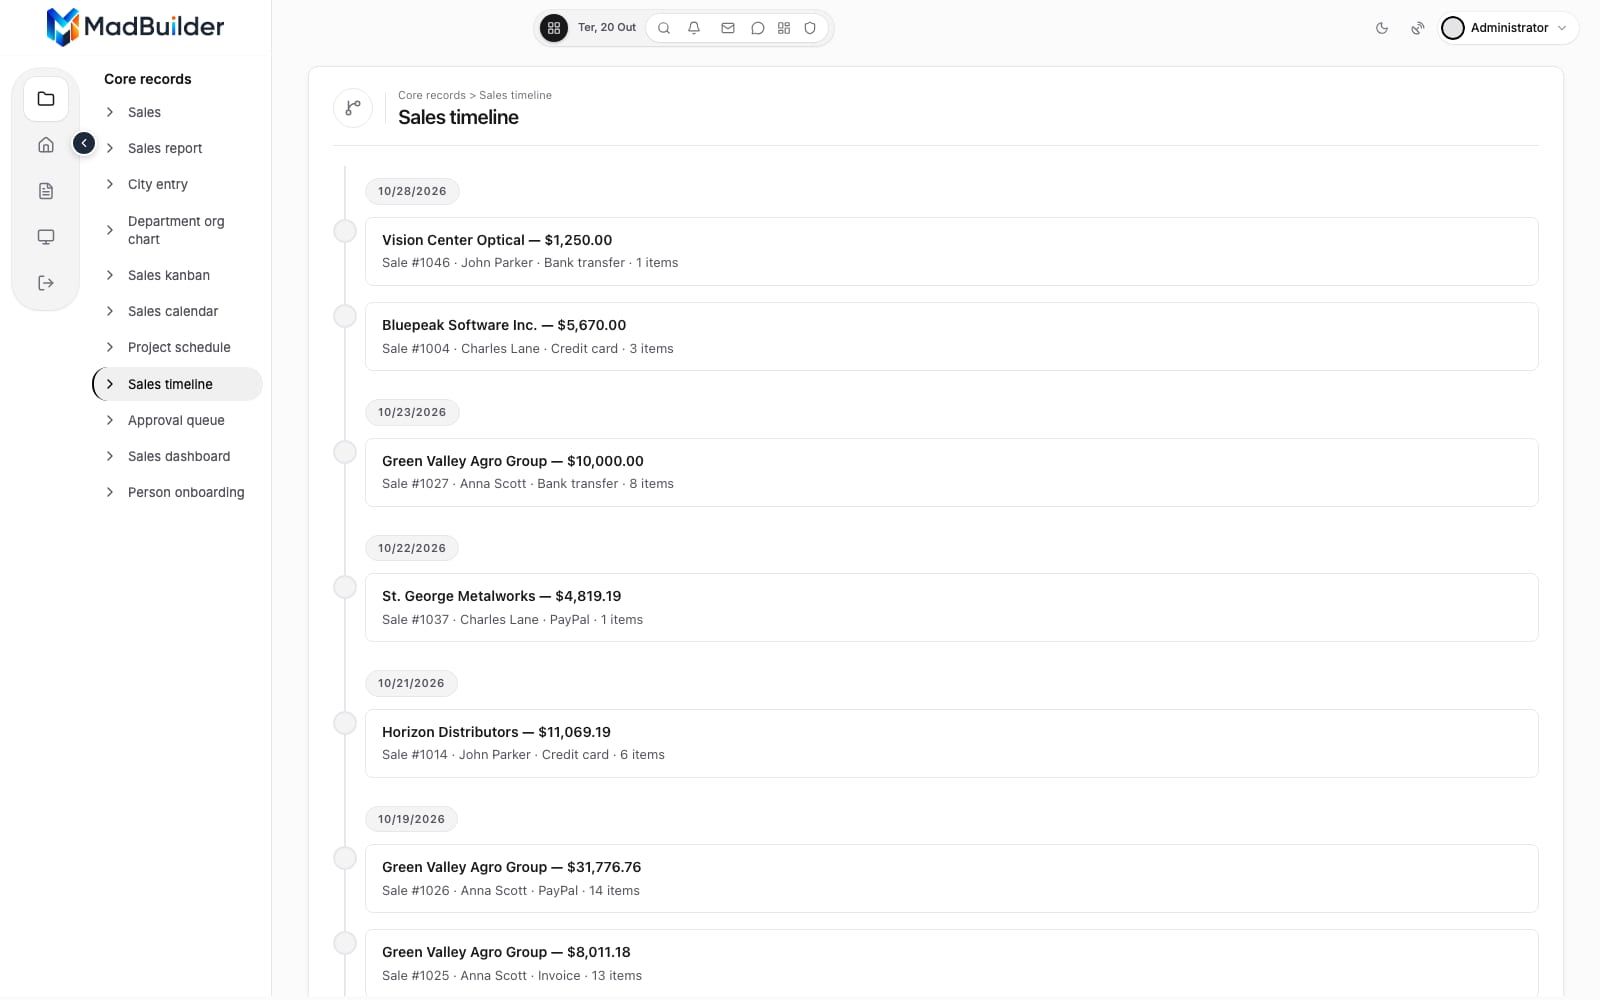Open the Vision Center Optical sale card
This screenshot has width=1600, height=1000.
click(951, 251)
